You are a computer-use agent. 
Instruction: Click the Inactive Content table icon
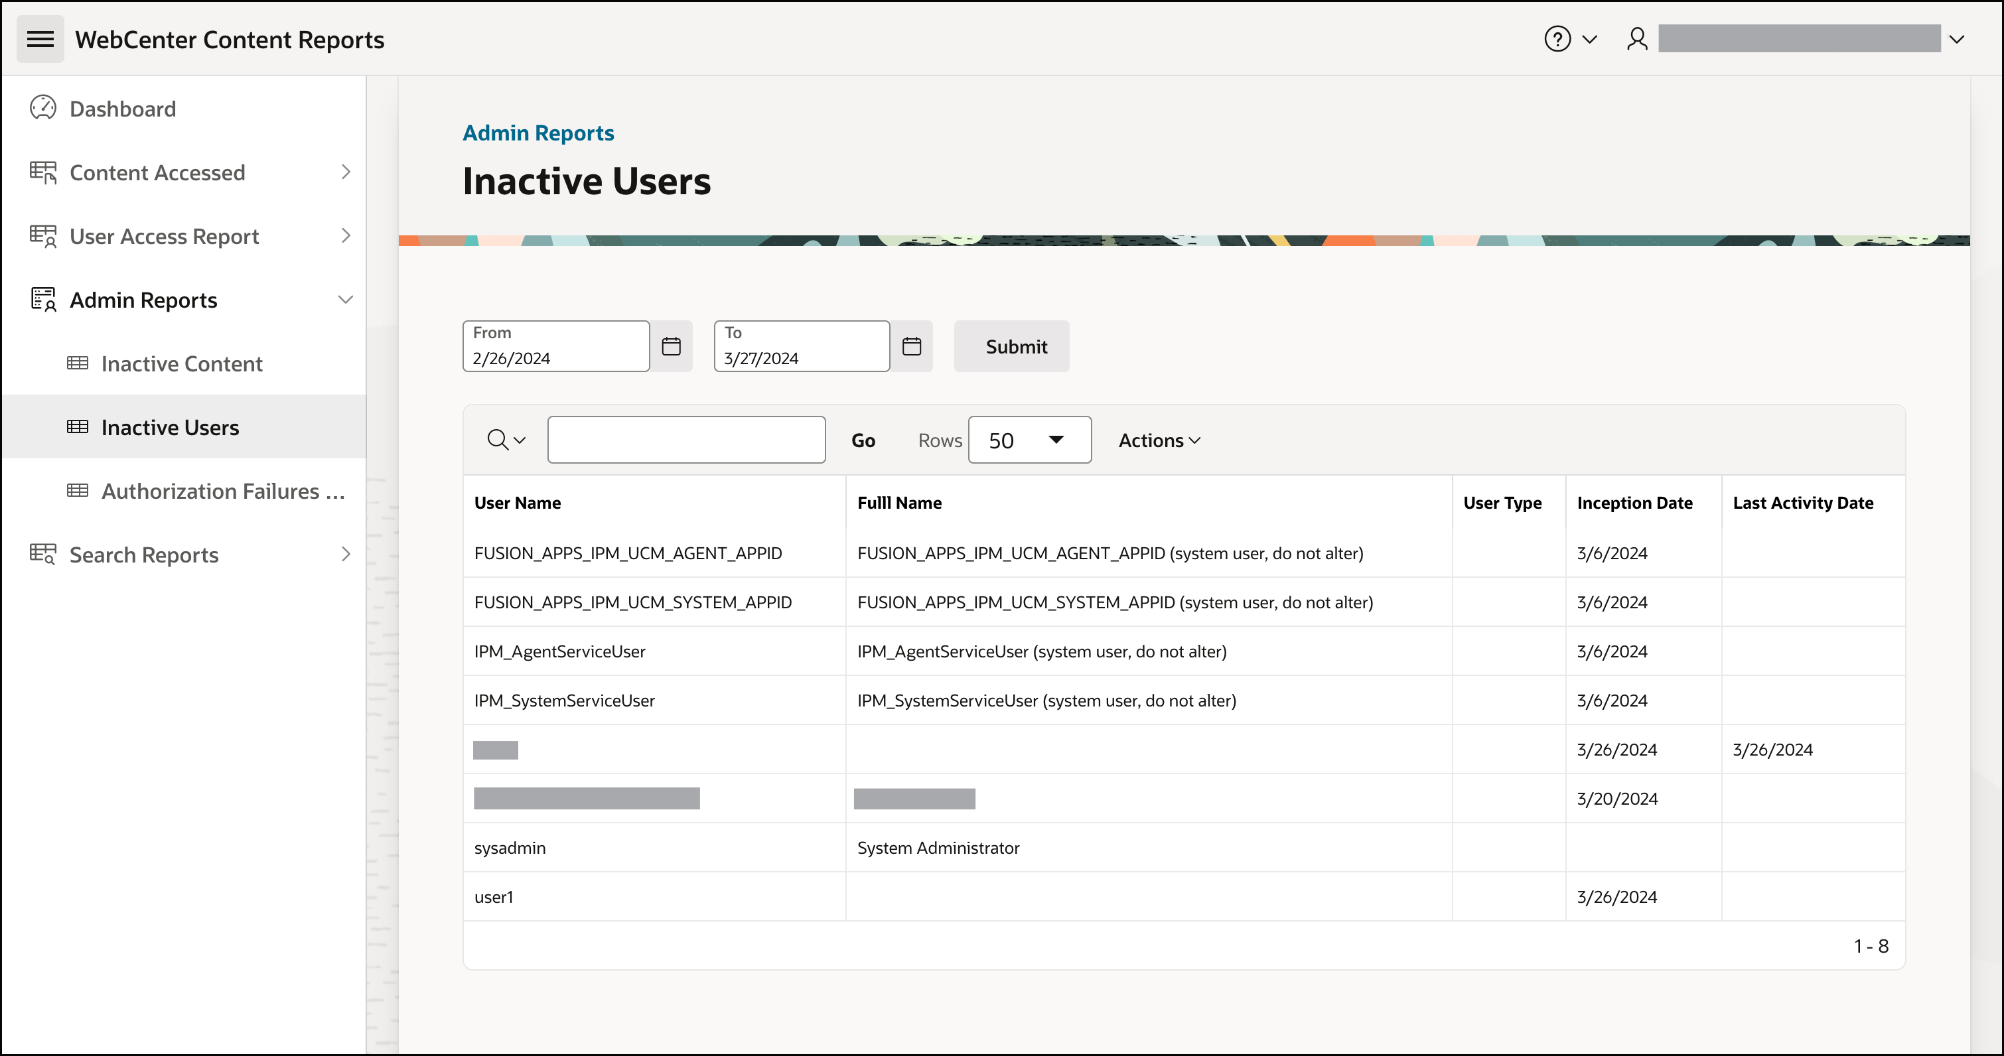[x=77, y=363]
